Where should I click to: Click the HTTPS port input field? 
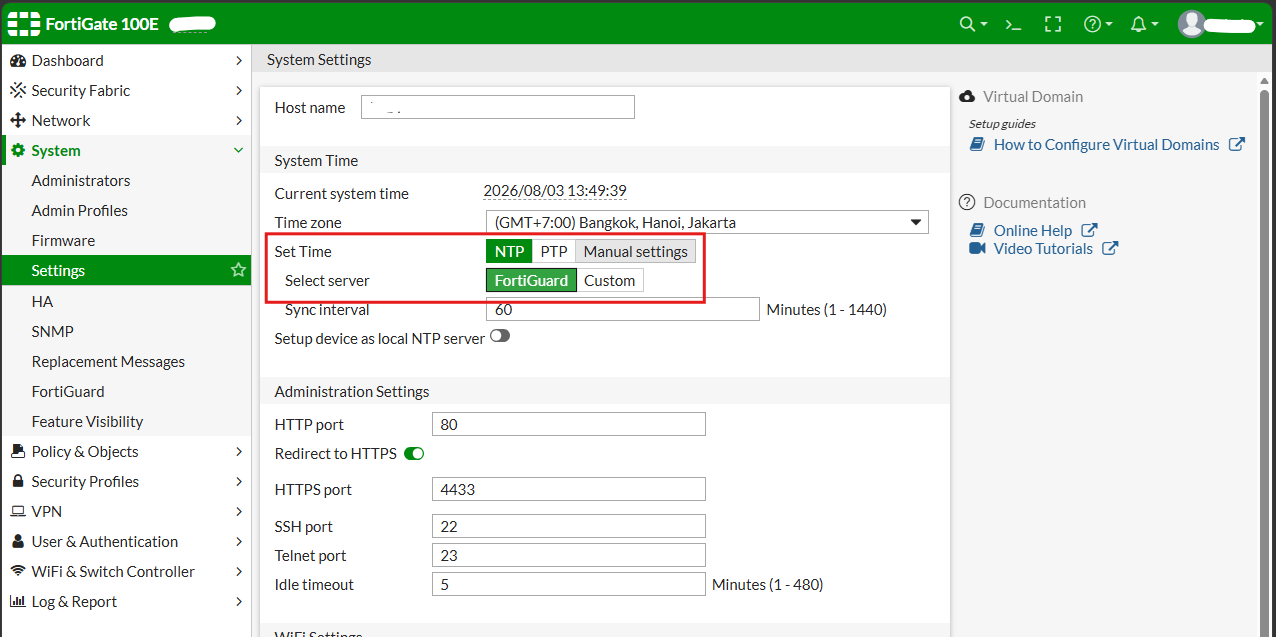pos(569,489)
